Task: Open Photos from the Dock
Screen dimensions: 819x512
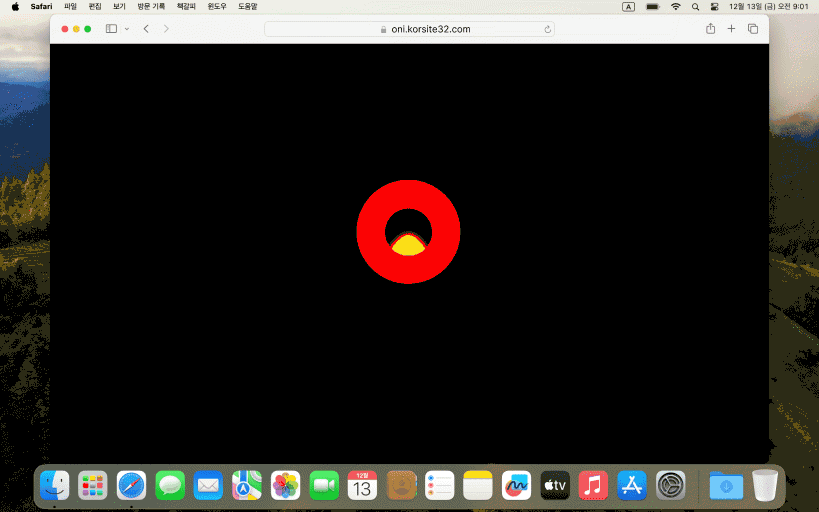Action: pyautogui.click(x=286, y=485)
